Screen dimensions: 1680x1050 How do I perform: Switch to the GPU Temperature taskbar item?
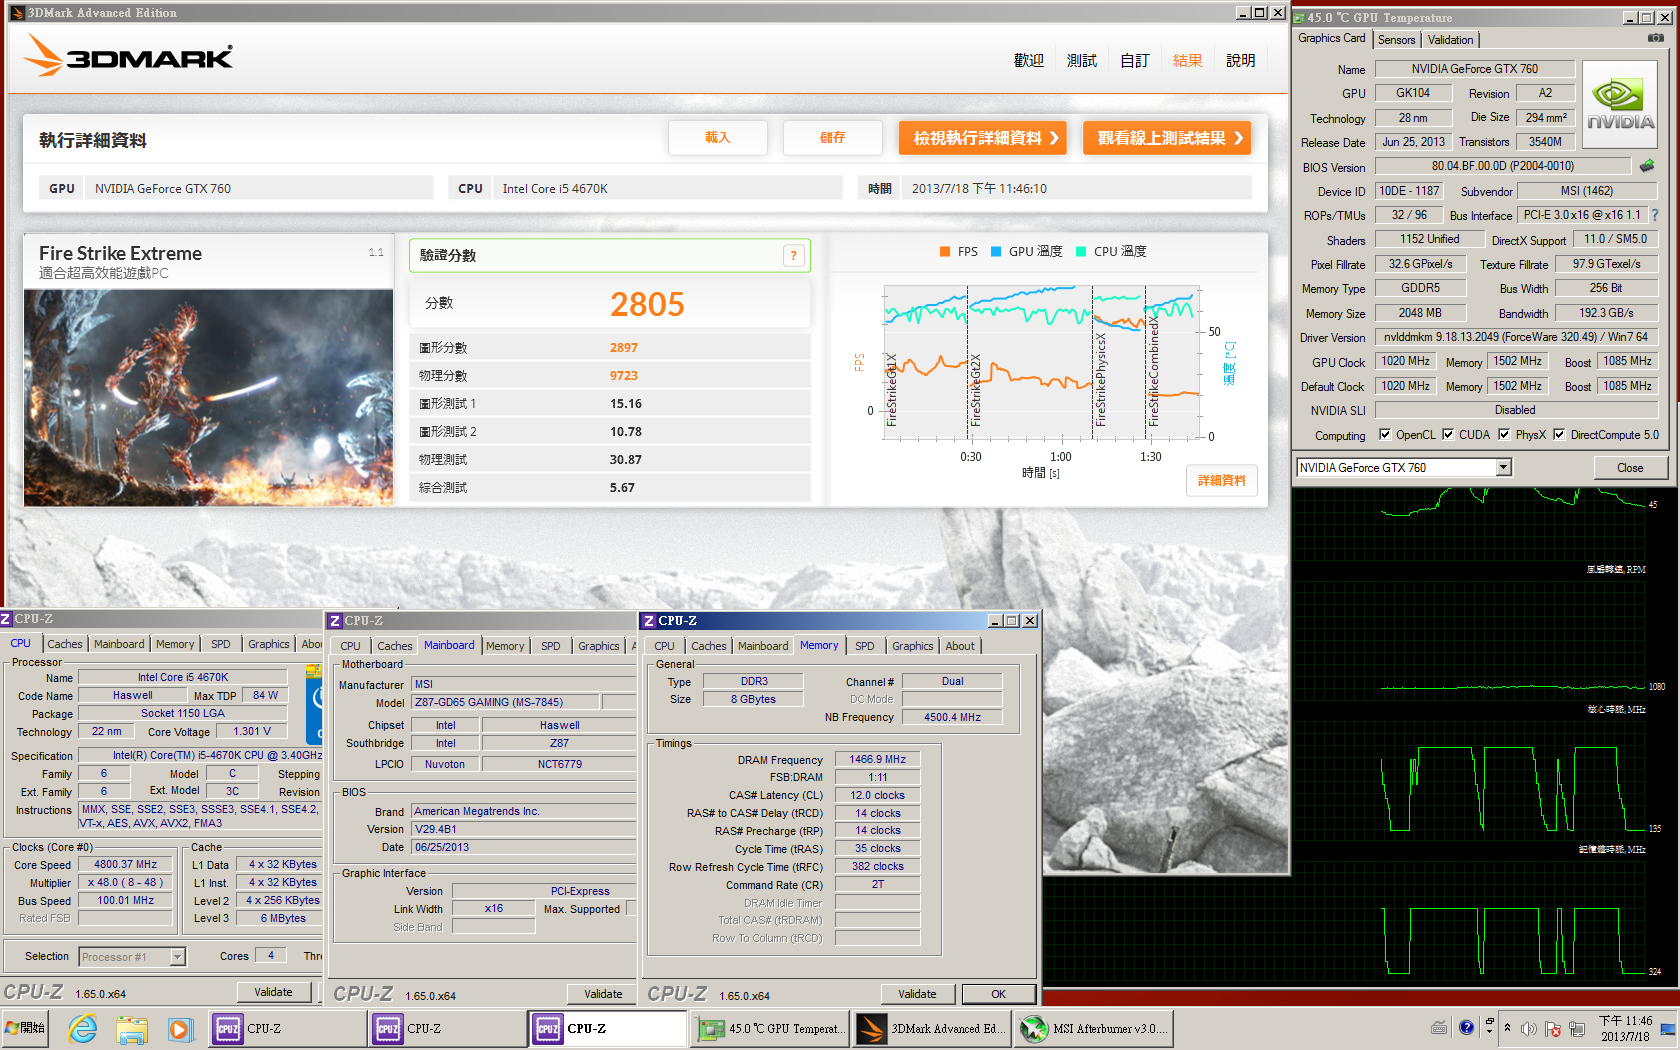(770, 1028)
